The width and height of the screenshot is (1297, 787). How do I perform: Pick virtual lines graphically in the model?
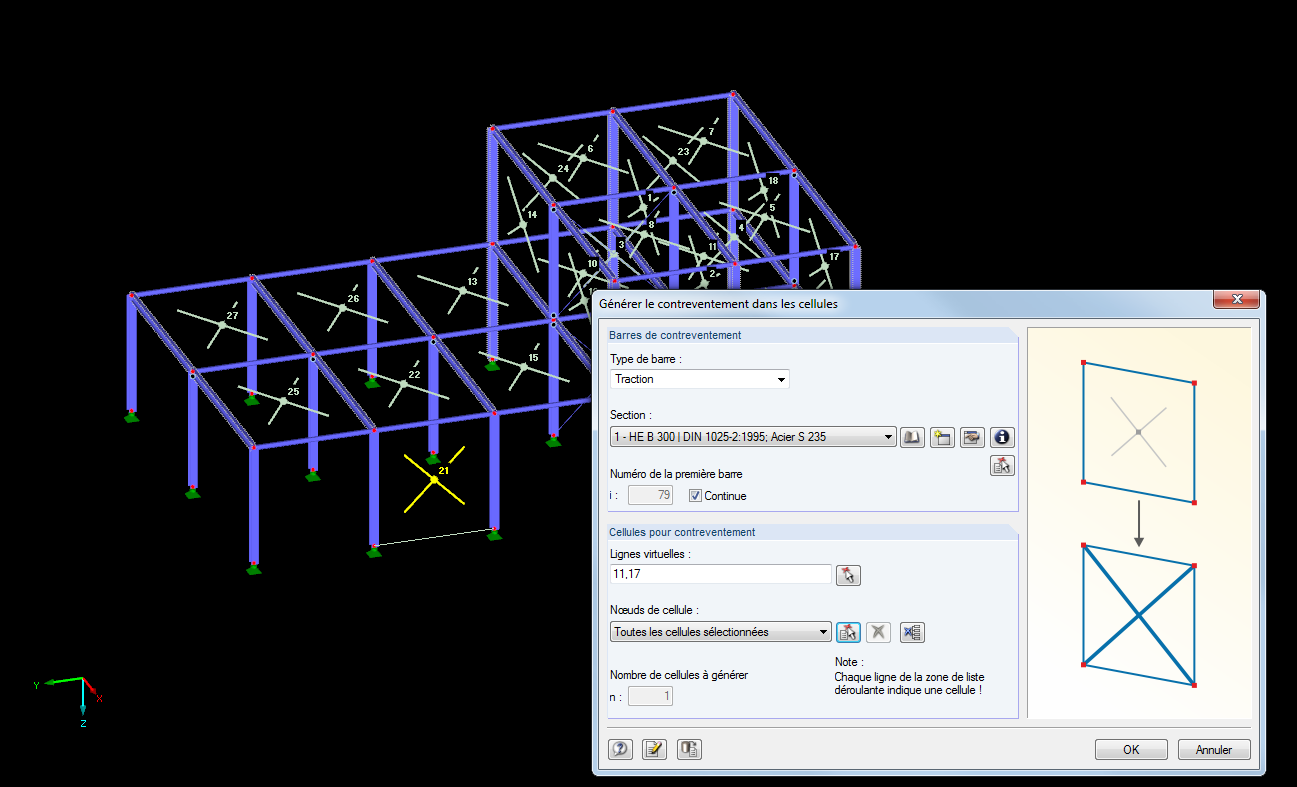(x=848, y=575)
